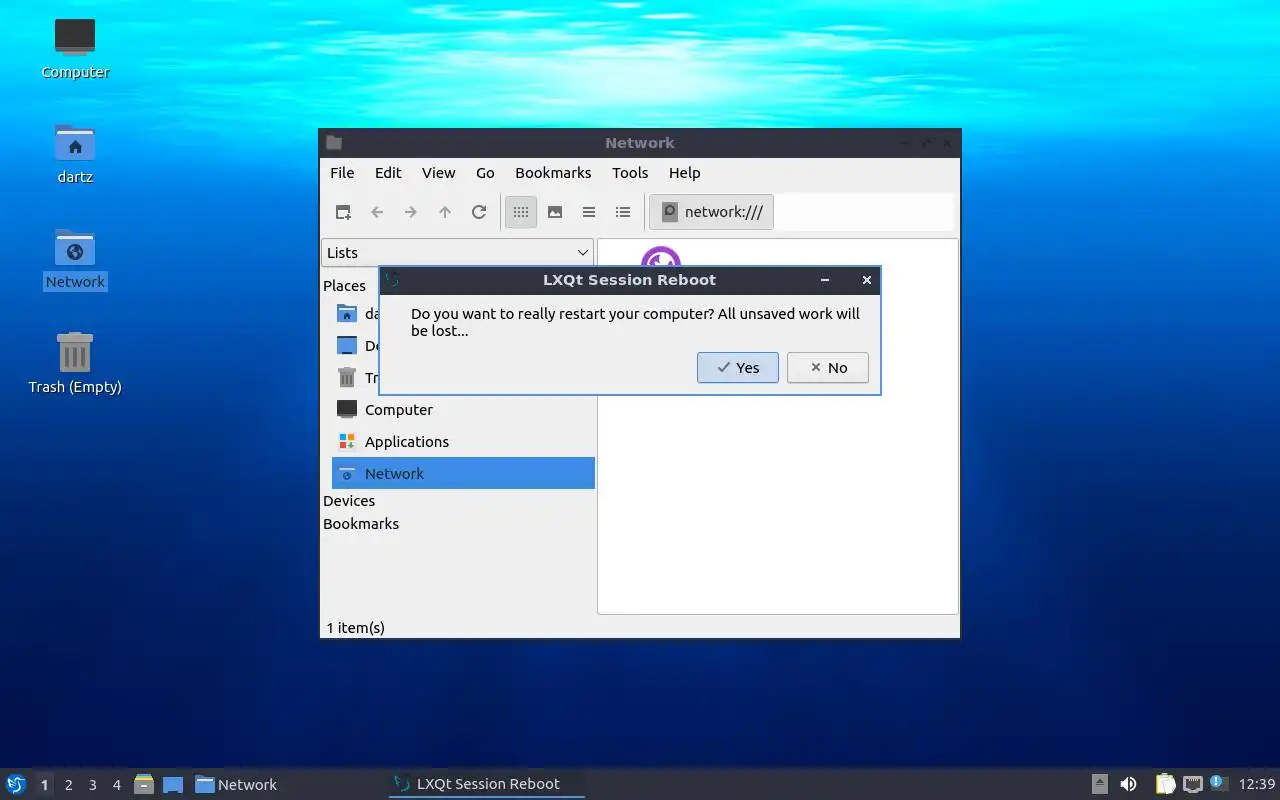Click the removable media eject tray icon
Screen dimensions: 1280x800
point(1100,784)
